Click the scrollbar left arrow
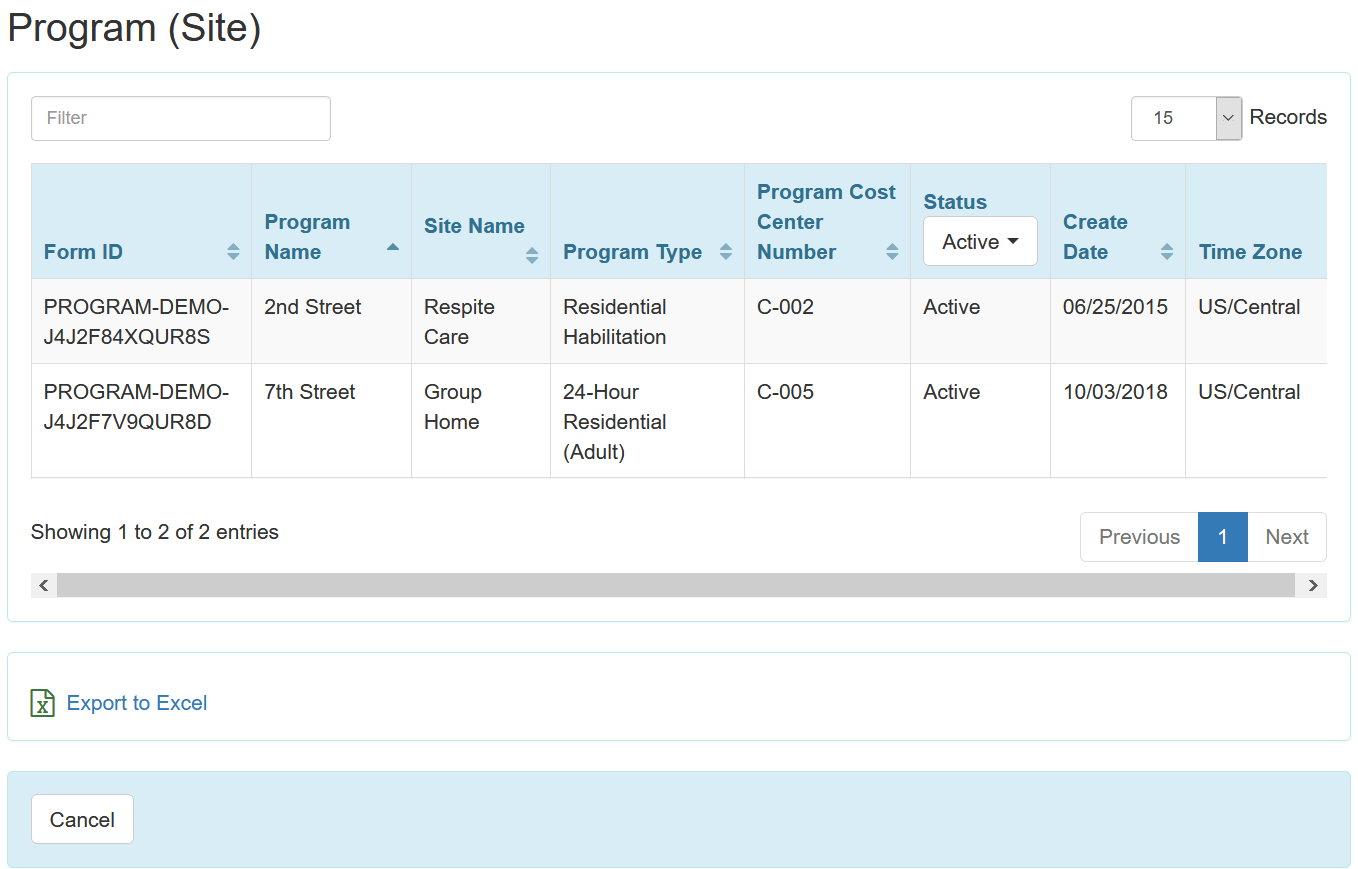The image size is (1358, 869). coord(43,585)
